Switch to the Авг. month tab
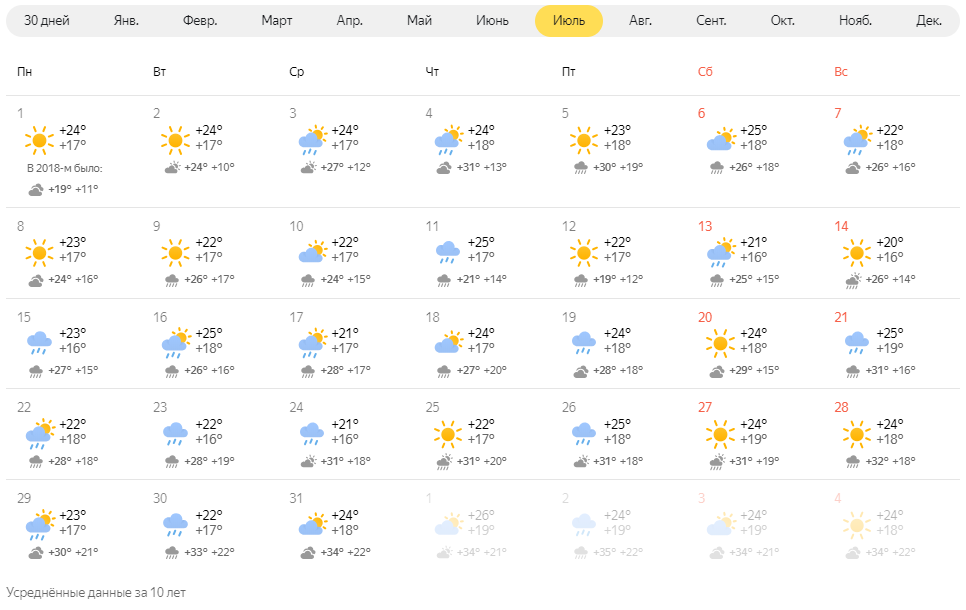This screenshot has width=966, height=610. 640,21
